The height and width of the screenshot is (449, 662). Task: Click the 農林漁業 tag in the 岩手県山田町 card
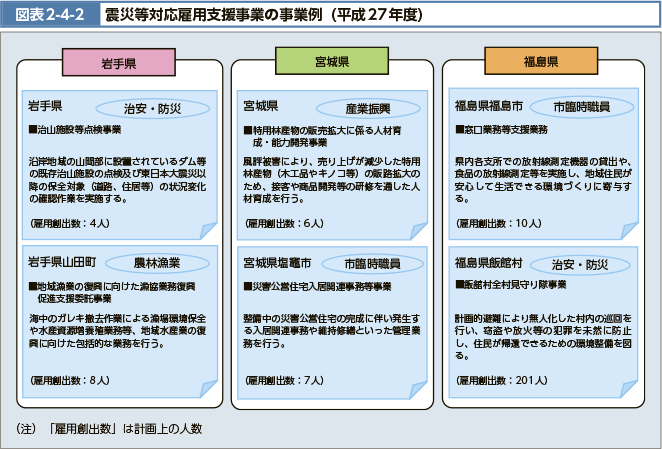tap(156, 263)
